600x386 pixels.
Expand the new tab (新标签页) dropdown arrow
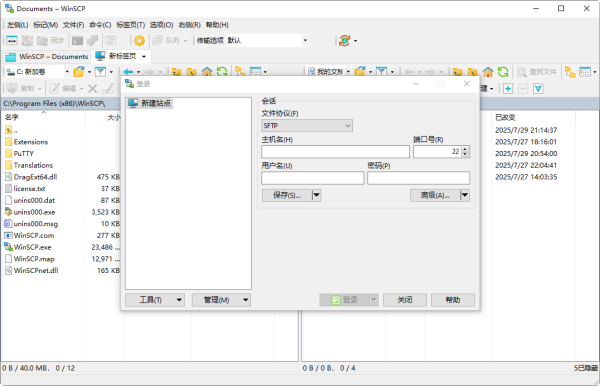tap(144, 57)
